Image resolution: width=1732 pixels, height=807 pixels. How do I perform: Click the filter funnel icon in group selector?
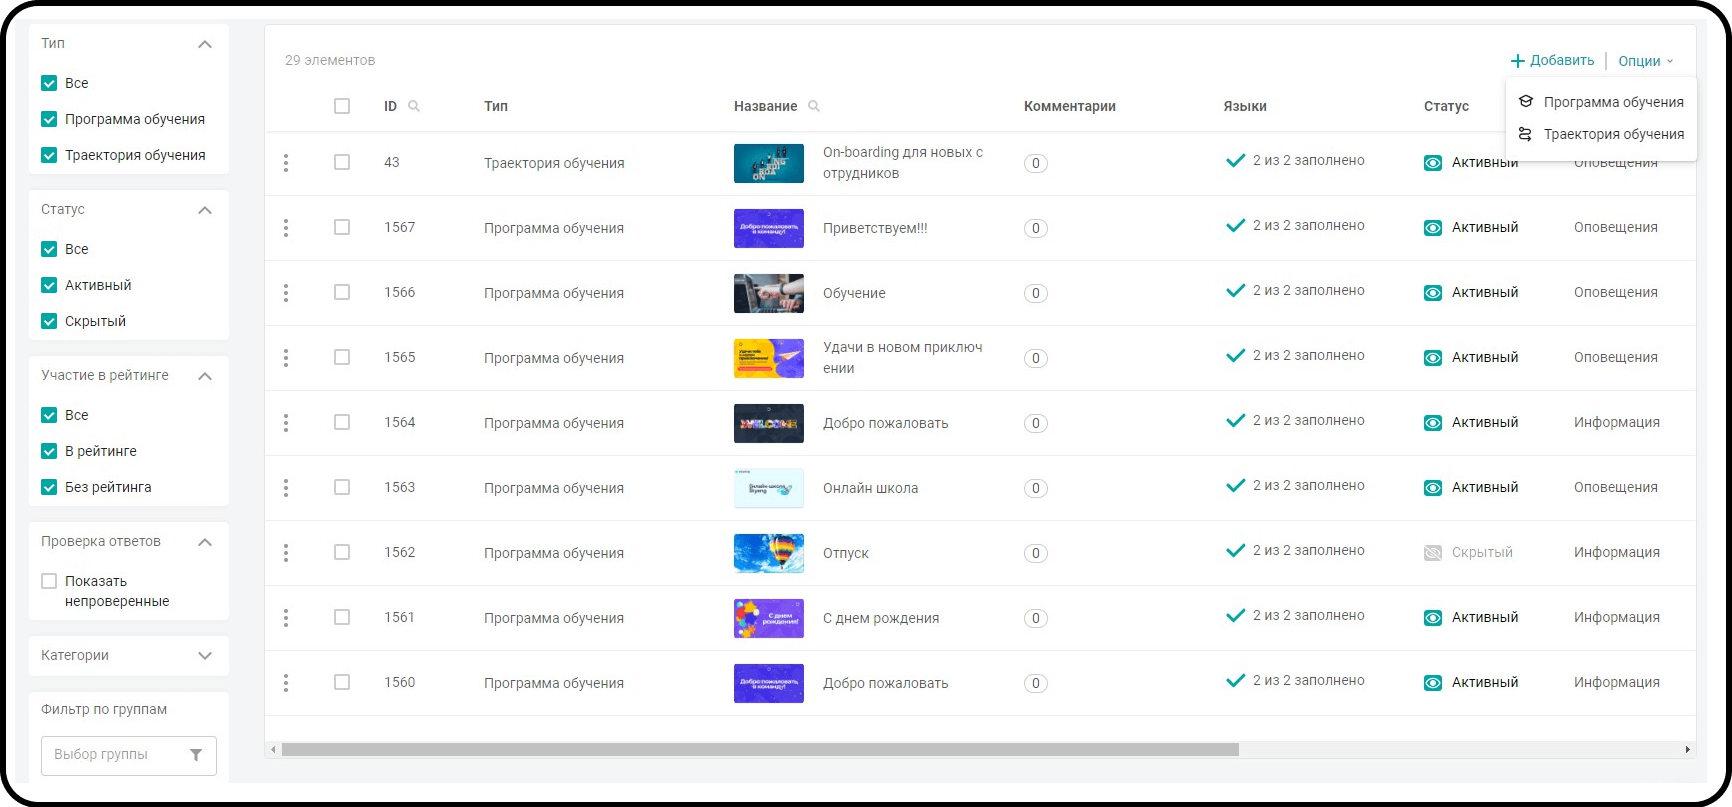[196, 755]
